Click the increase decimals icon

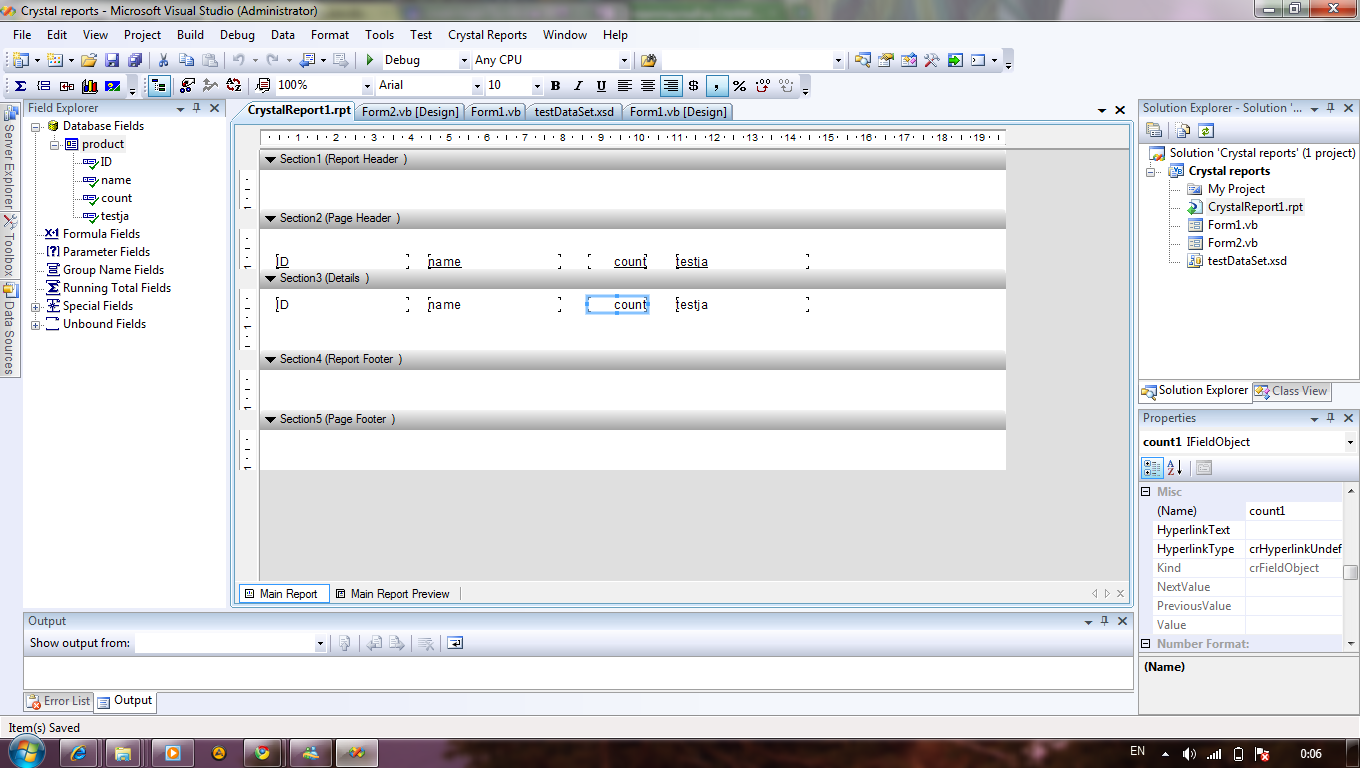coord(763,86)
